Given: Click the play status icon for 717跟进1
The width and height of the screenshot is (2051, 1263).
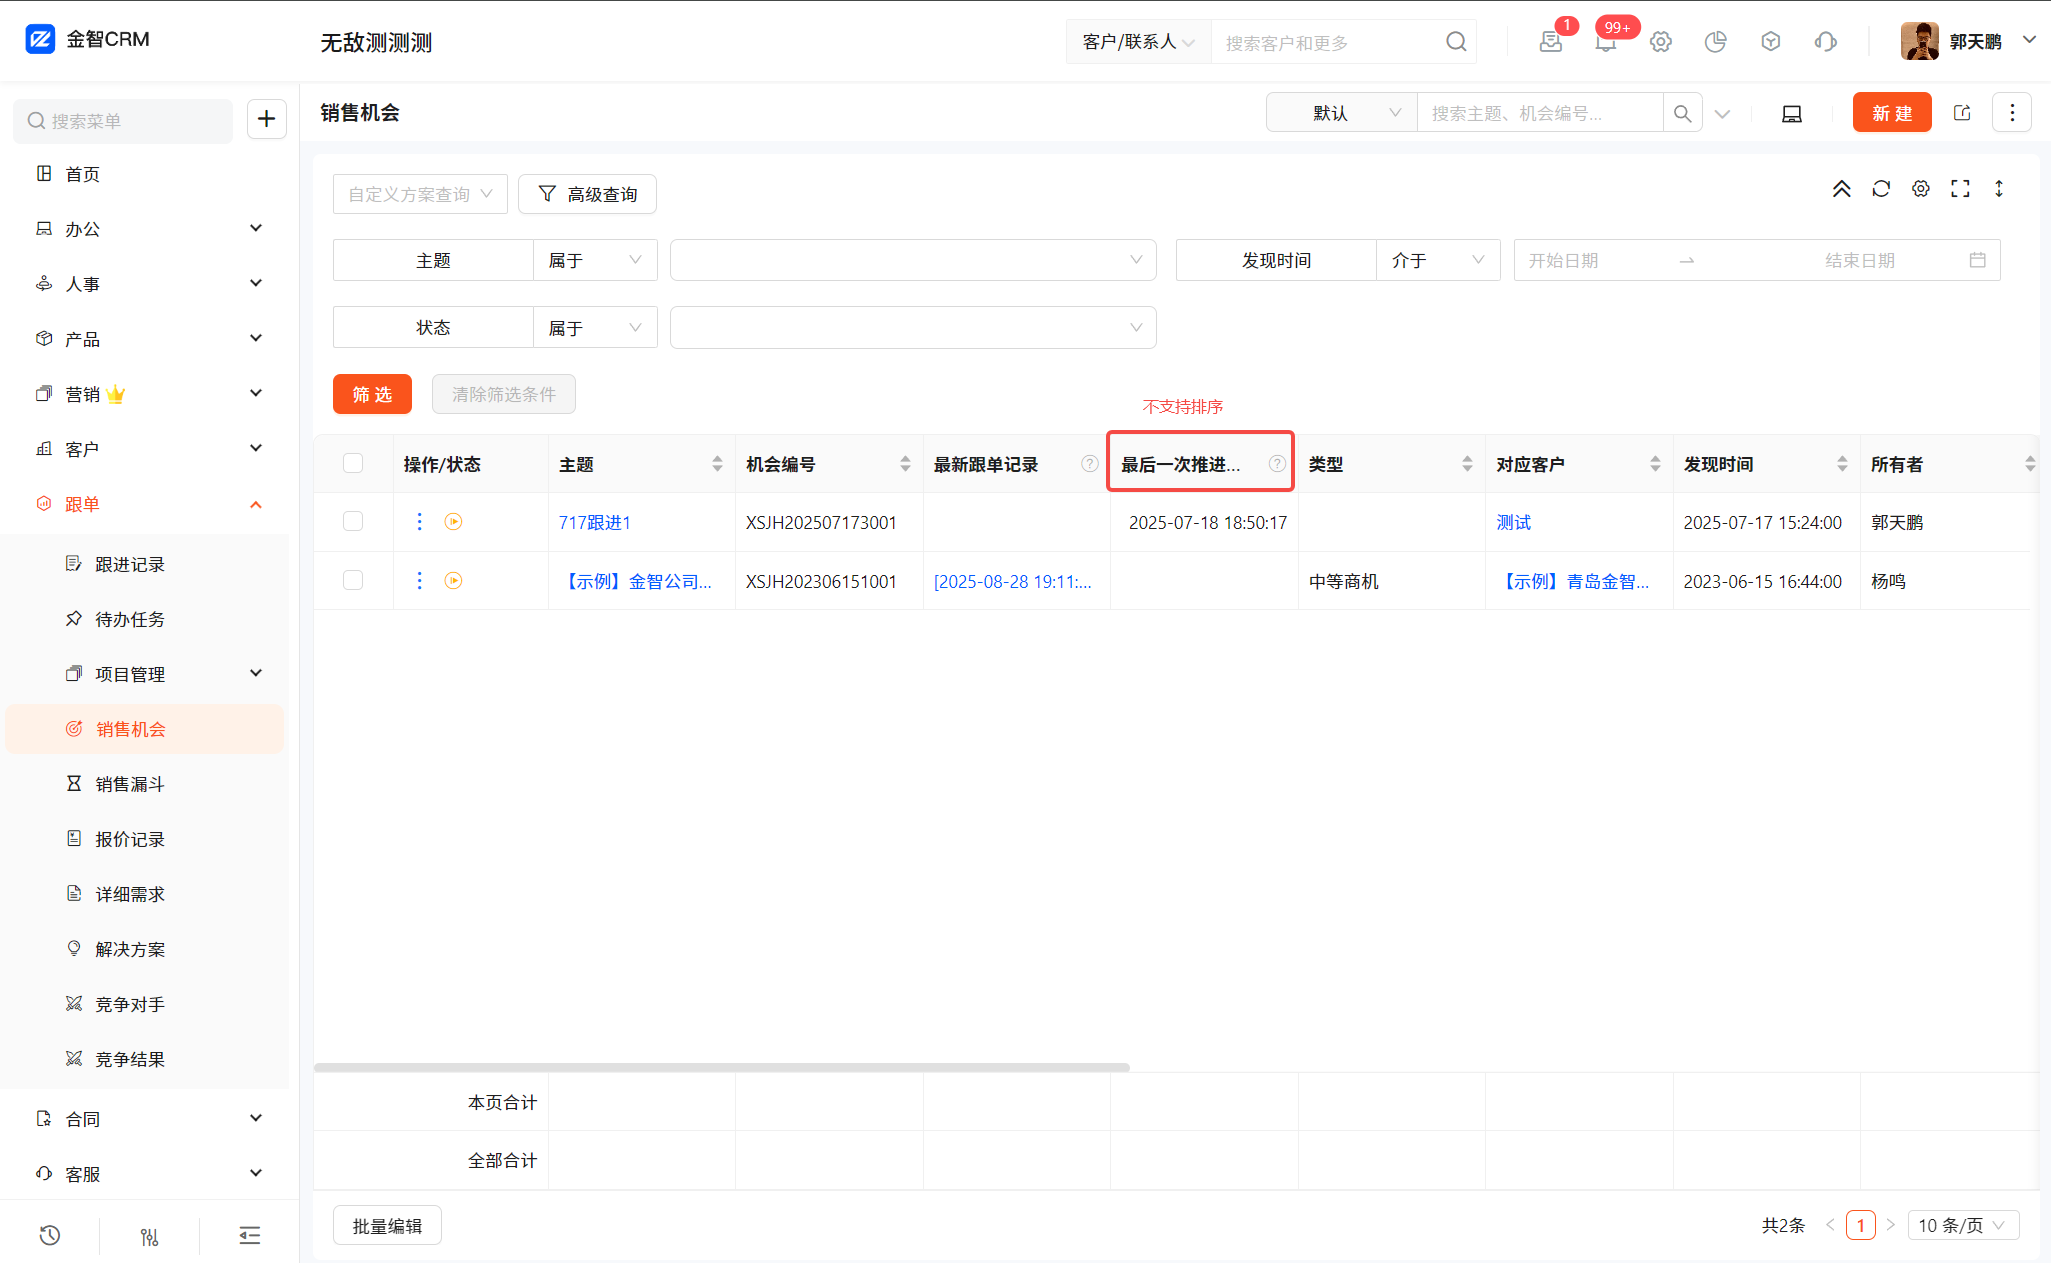Looking at the screenshot, I should pyautogui.click(x=453, y=522).
